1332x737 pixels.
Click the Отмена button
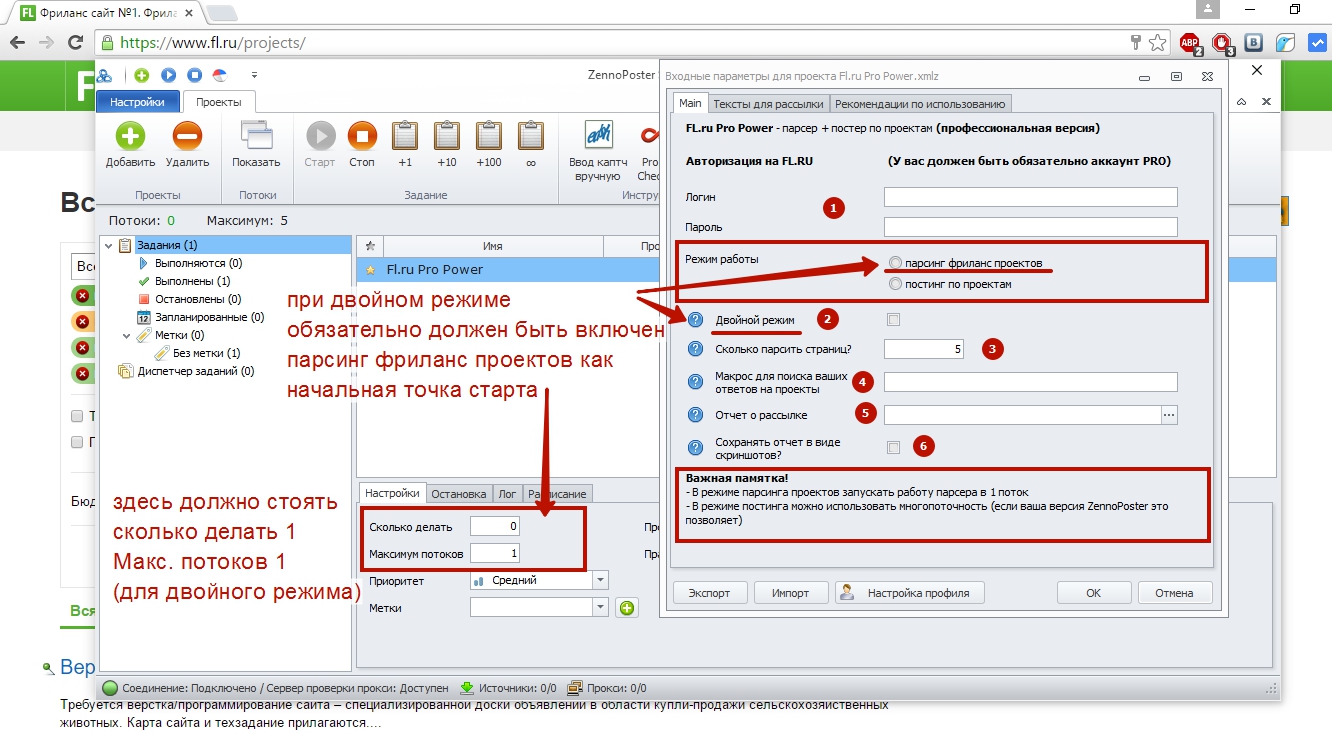click(1174, 593)
